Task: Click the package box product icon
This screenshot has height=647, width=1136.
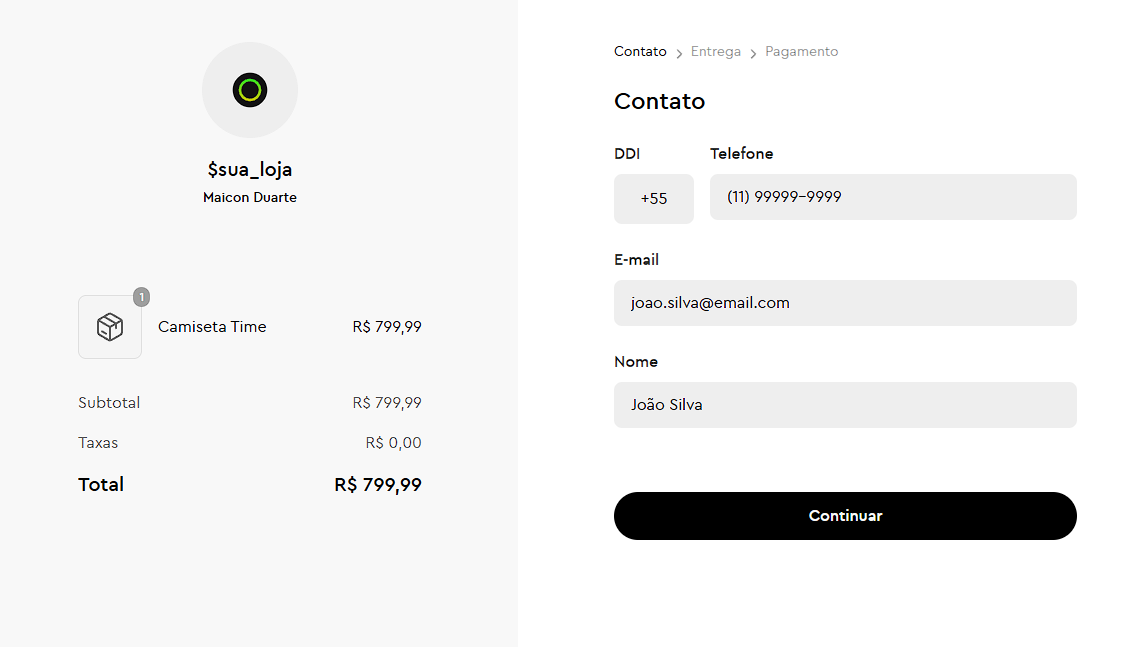Action: tap(110, 327)
